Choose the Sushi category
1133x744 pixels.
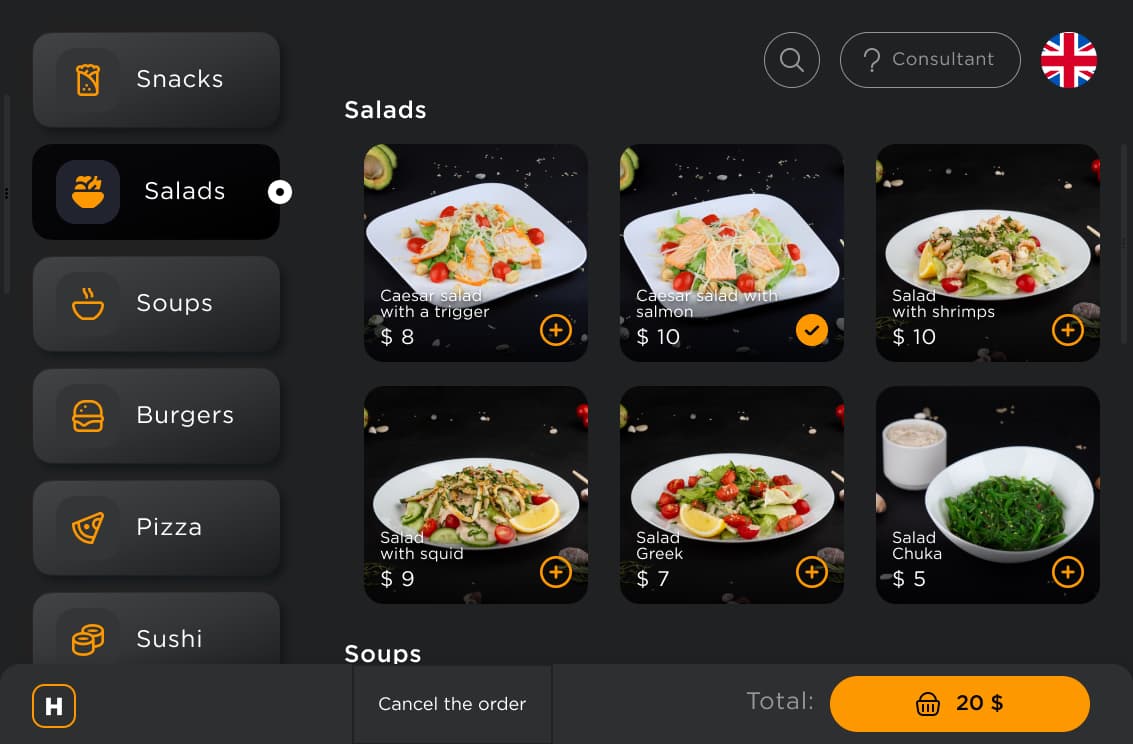click(156, 628)
